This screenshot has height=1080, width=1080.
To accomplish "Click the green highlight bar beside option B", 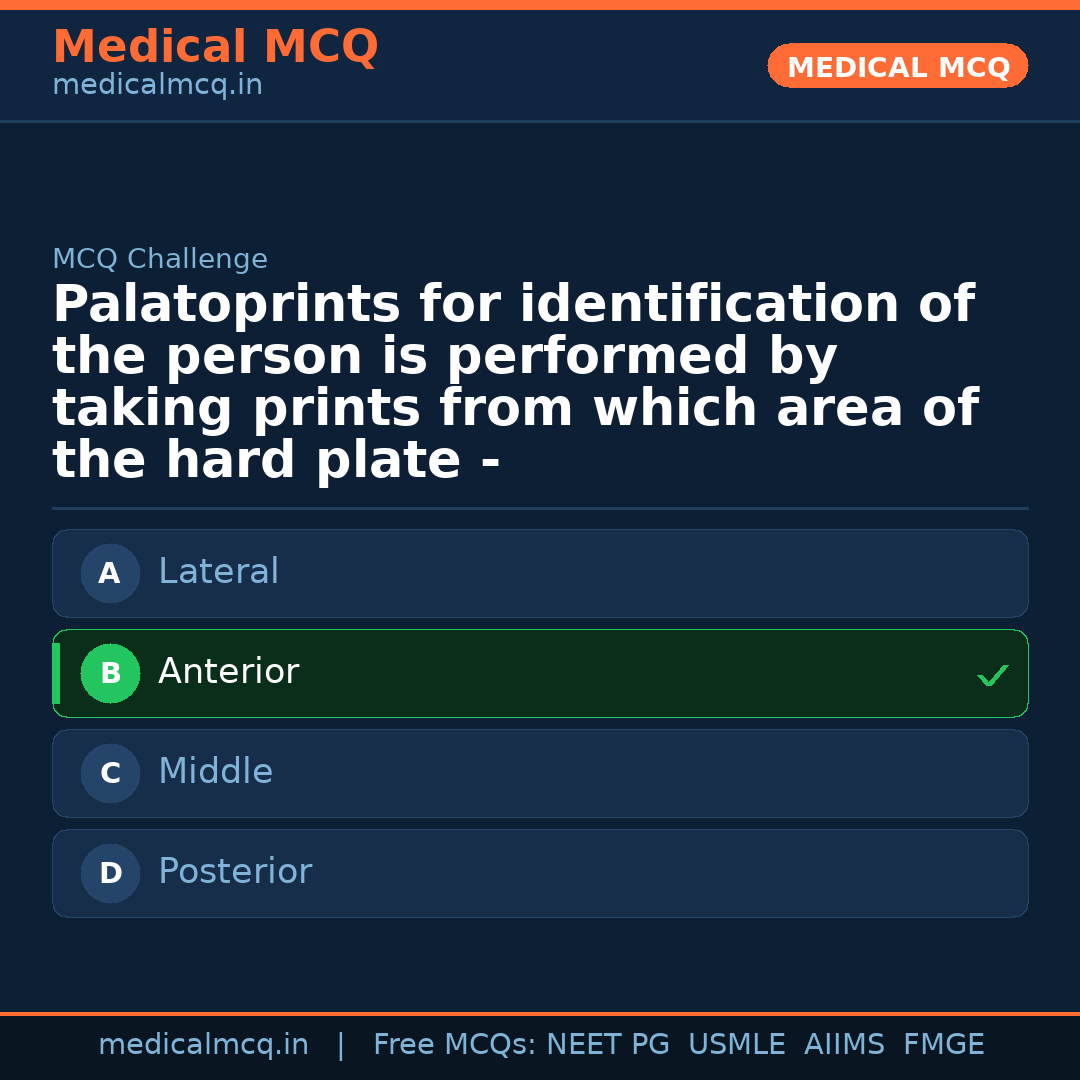I will pos(55,673).
